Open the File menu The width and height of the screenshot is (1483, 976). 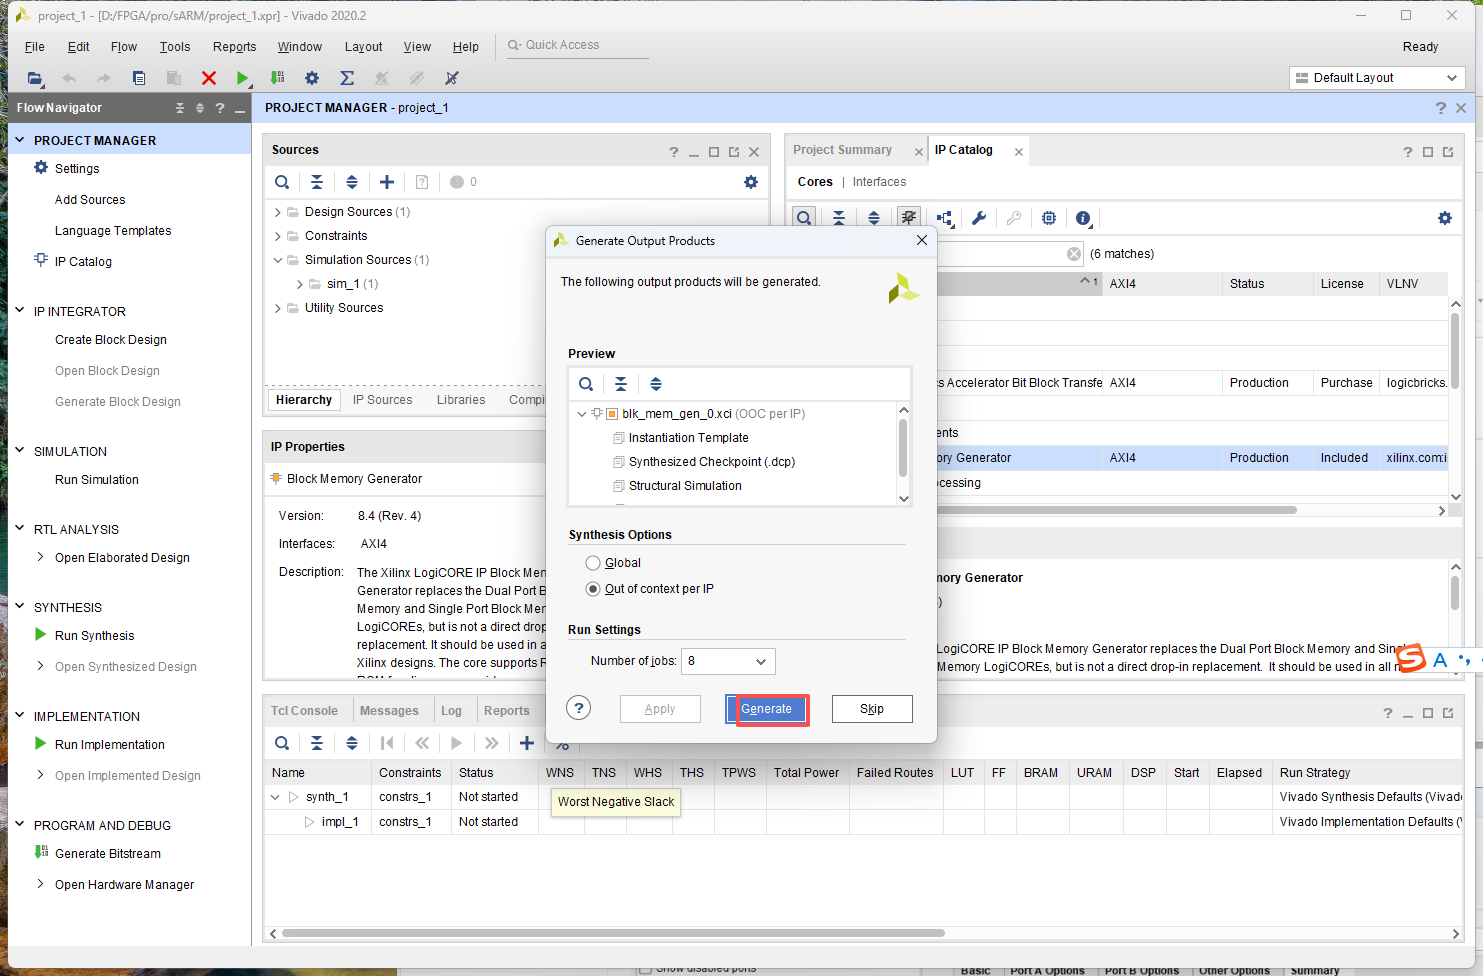35,47
